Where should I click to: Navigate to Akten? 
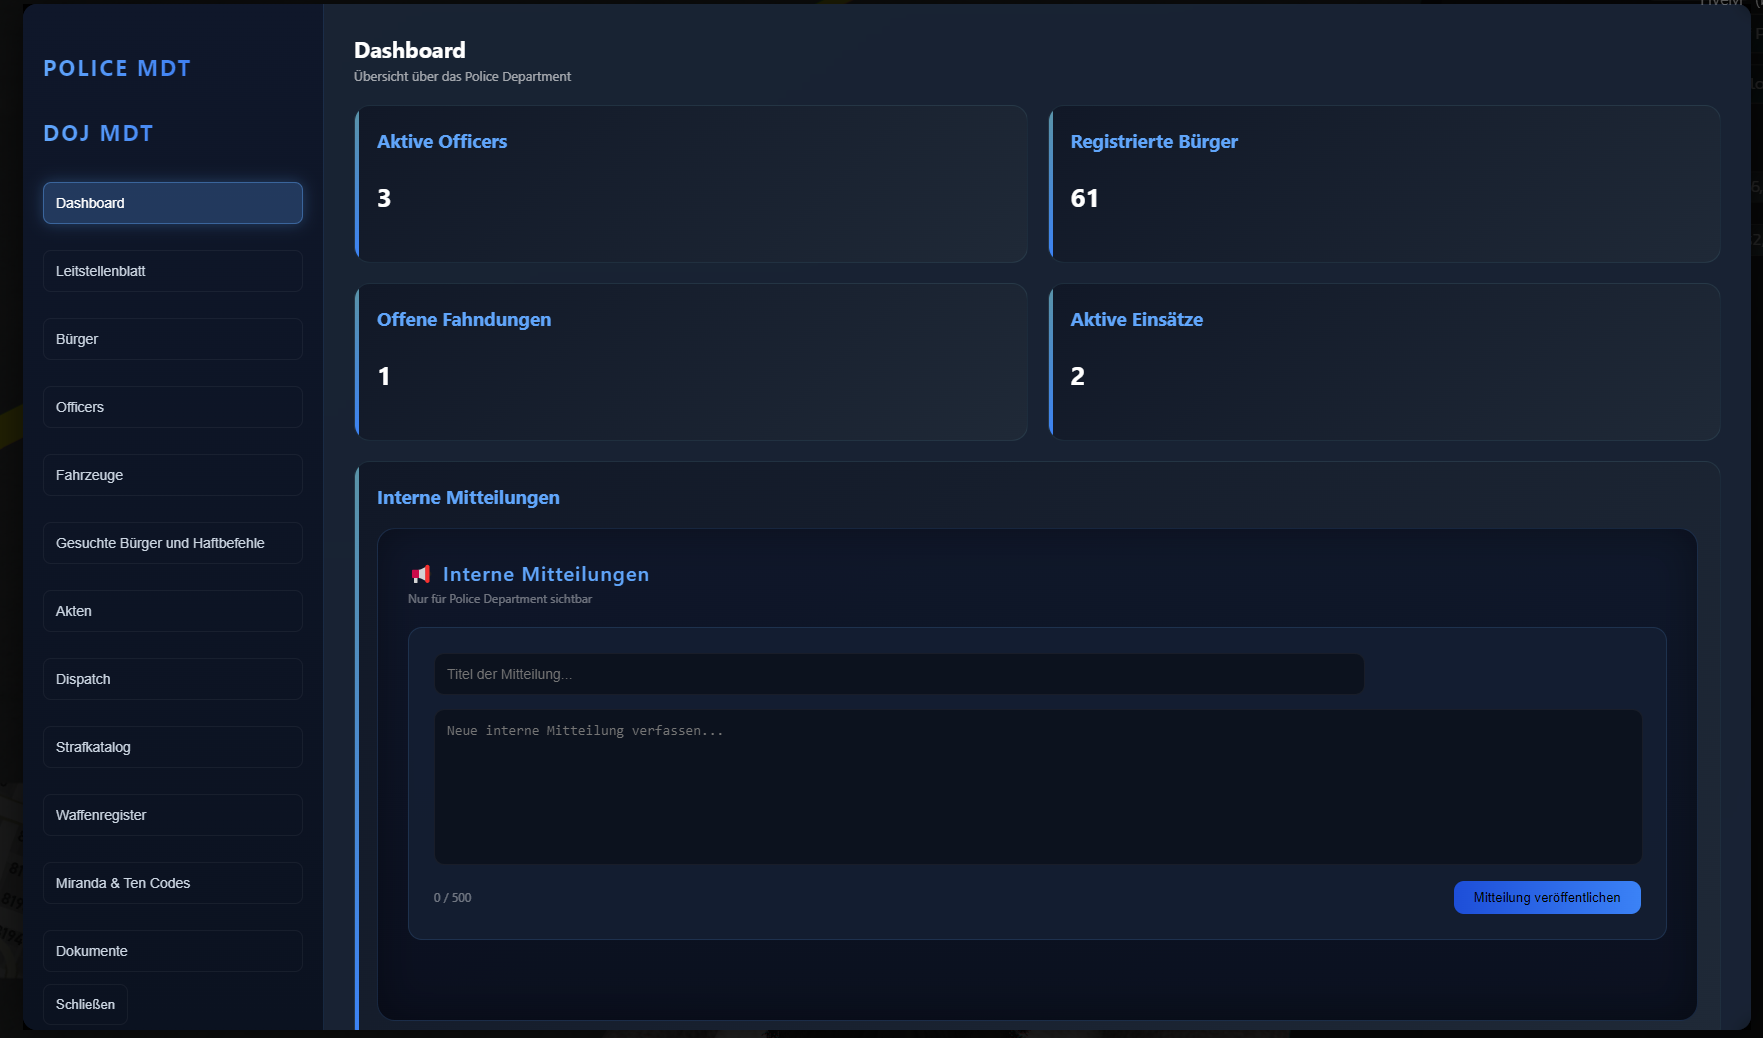[172, 611]
